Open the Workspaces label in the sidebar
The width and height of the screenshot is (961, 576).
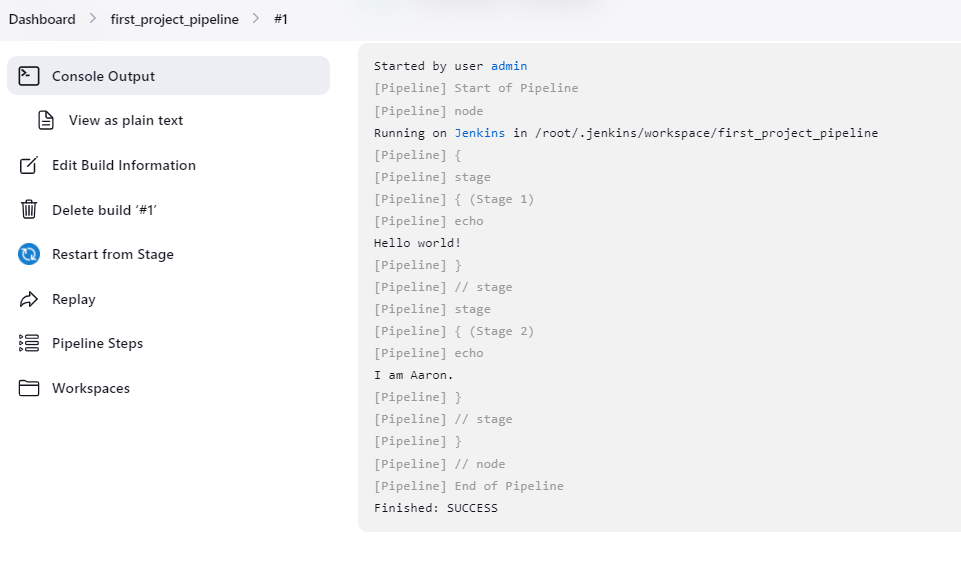91,388
